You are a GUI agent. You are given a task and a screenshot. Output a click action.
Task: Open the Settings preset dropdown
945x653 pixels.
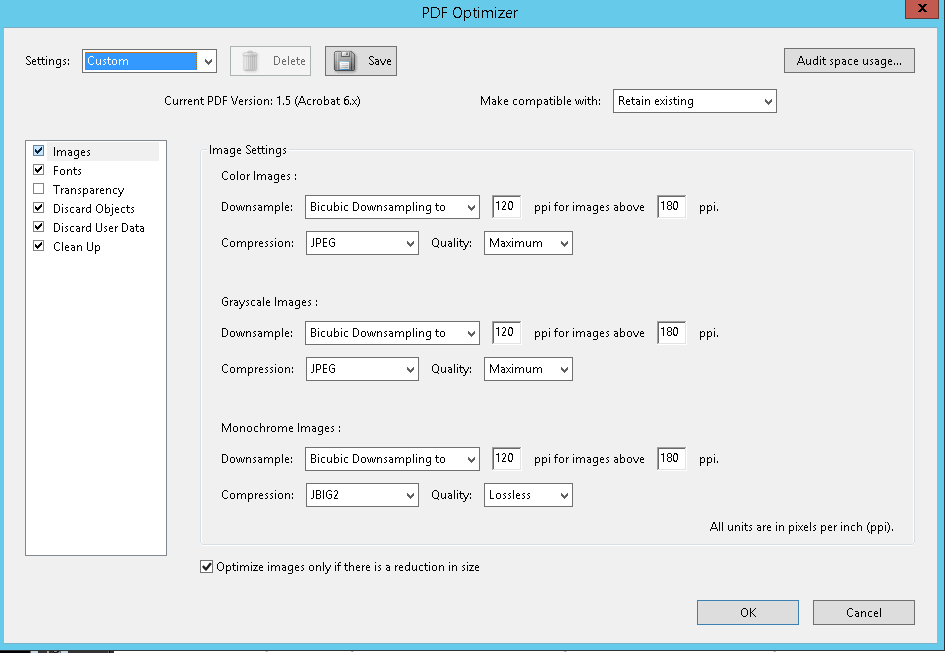point(208,61)
